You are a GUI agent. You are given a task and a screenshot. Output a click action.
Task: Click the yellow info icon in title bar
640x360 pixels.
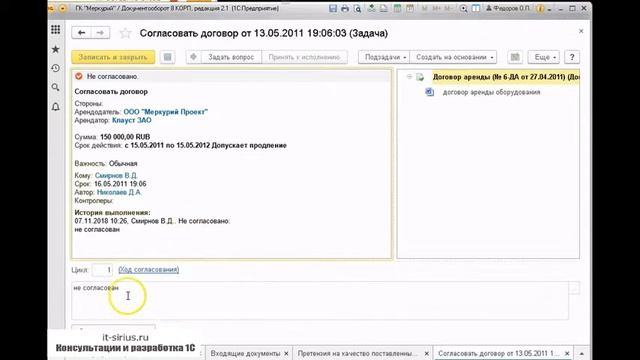click(540, 8)
